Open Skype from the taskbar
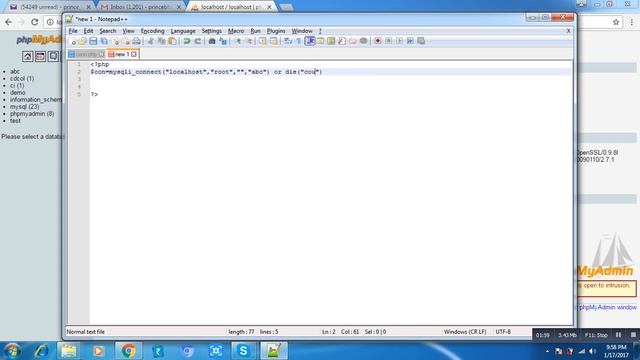 tap(244, 351)
